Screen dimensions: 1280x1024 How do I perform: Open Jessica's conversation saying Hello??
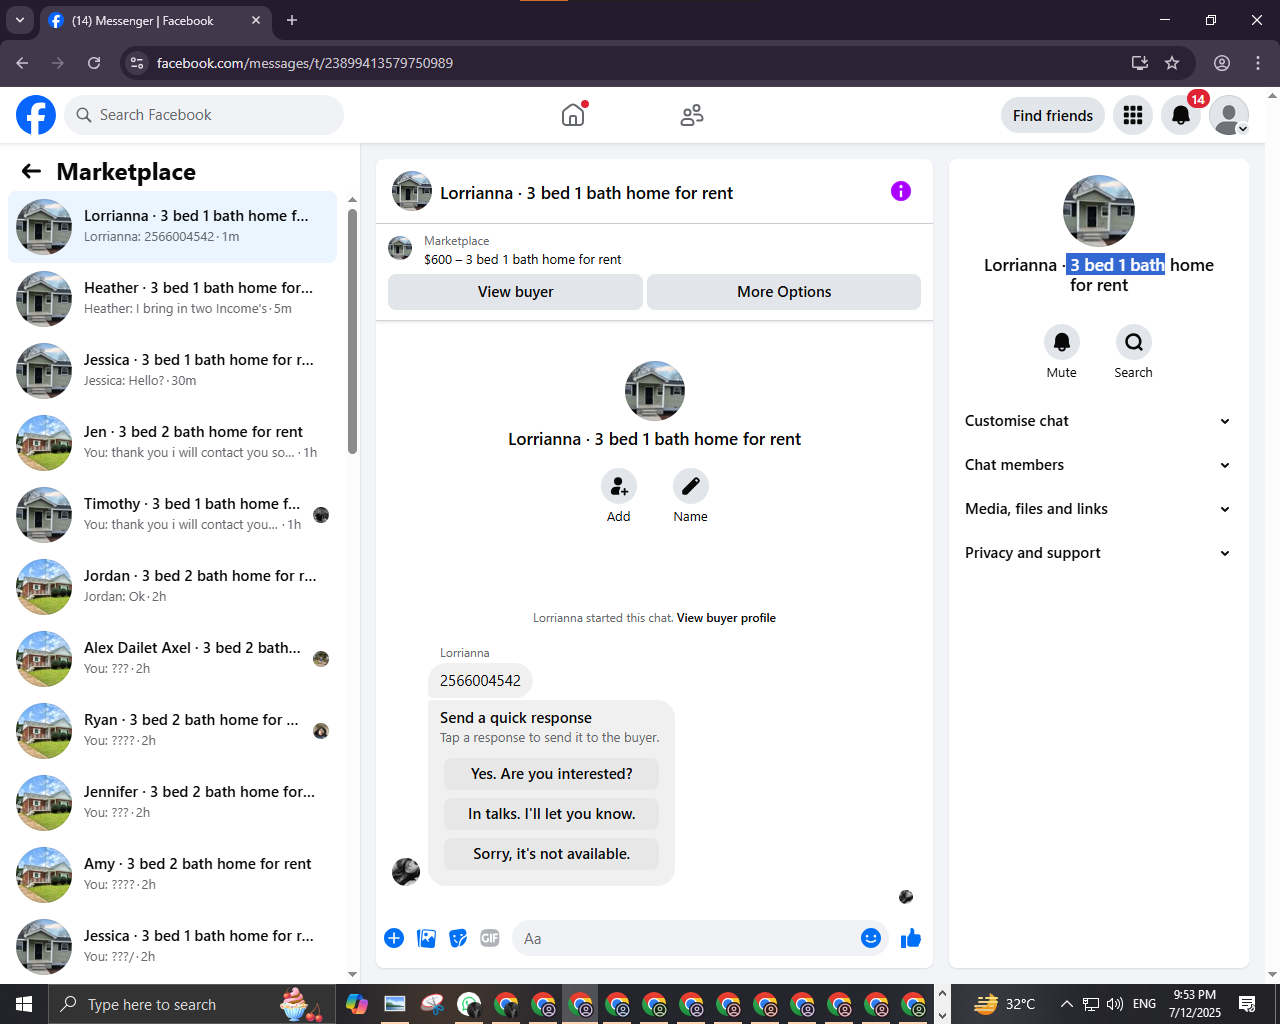(172, 371)
